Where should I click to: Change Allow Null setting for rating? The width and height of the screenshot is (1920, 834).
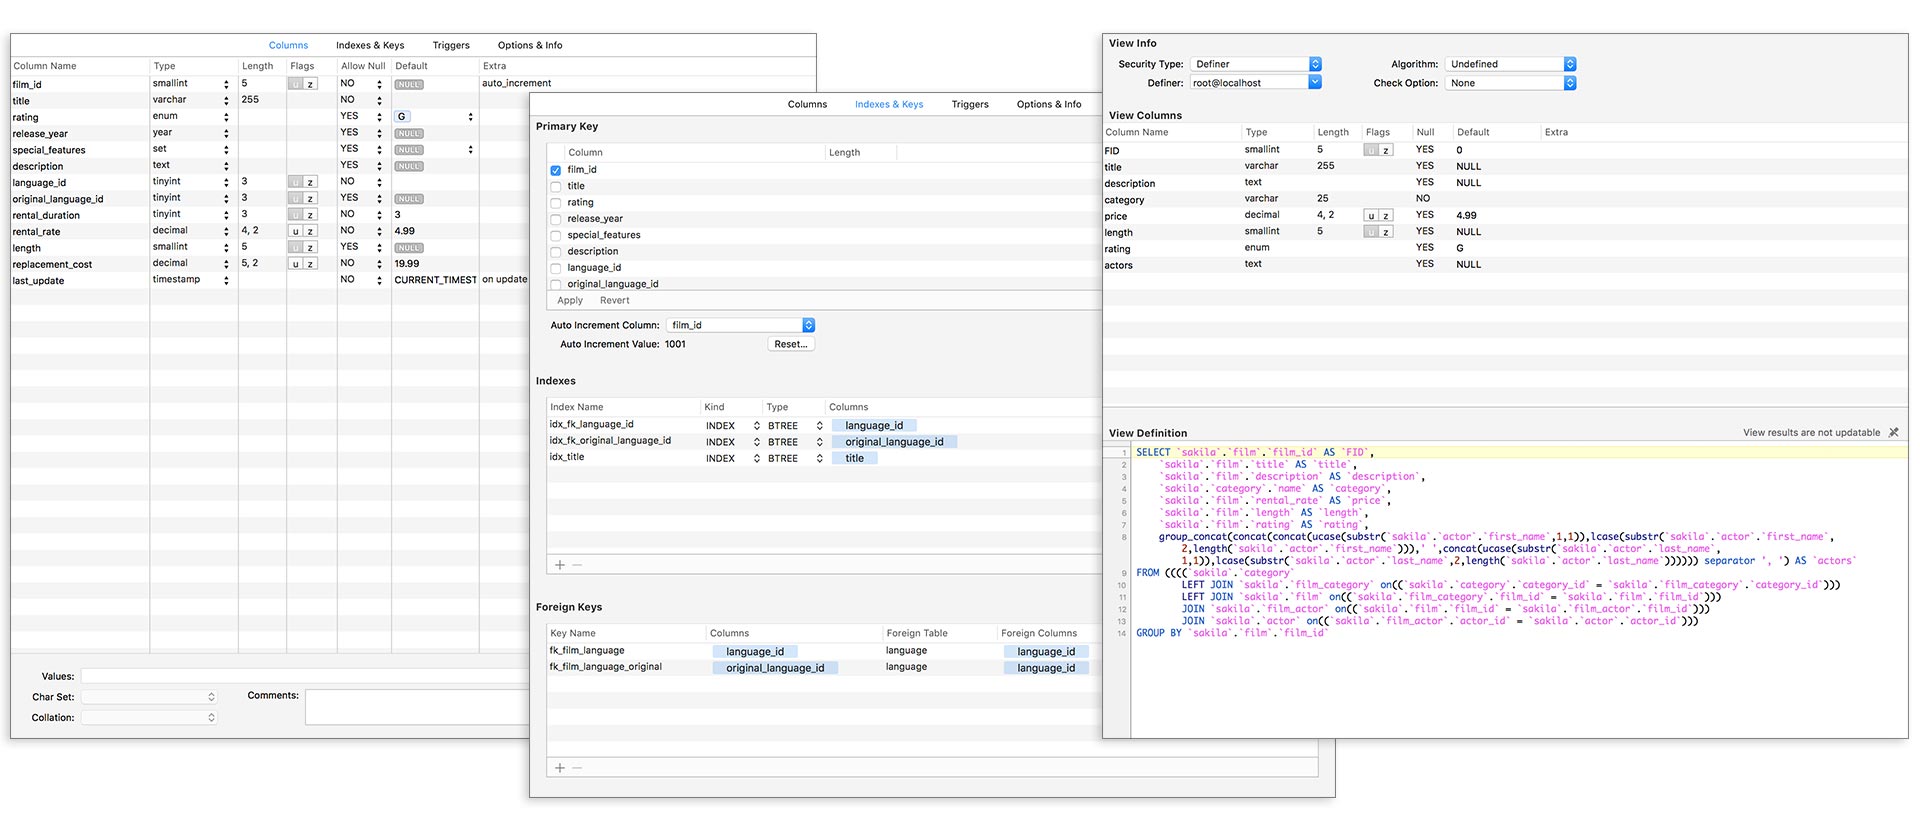tap(379, 116)
